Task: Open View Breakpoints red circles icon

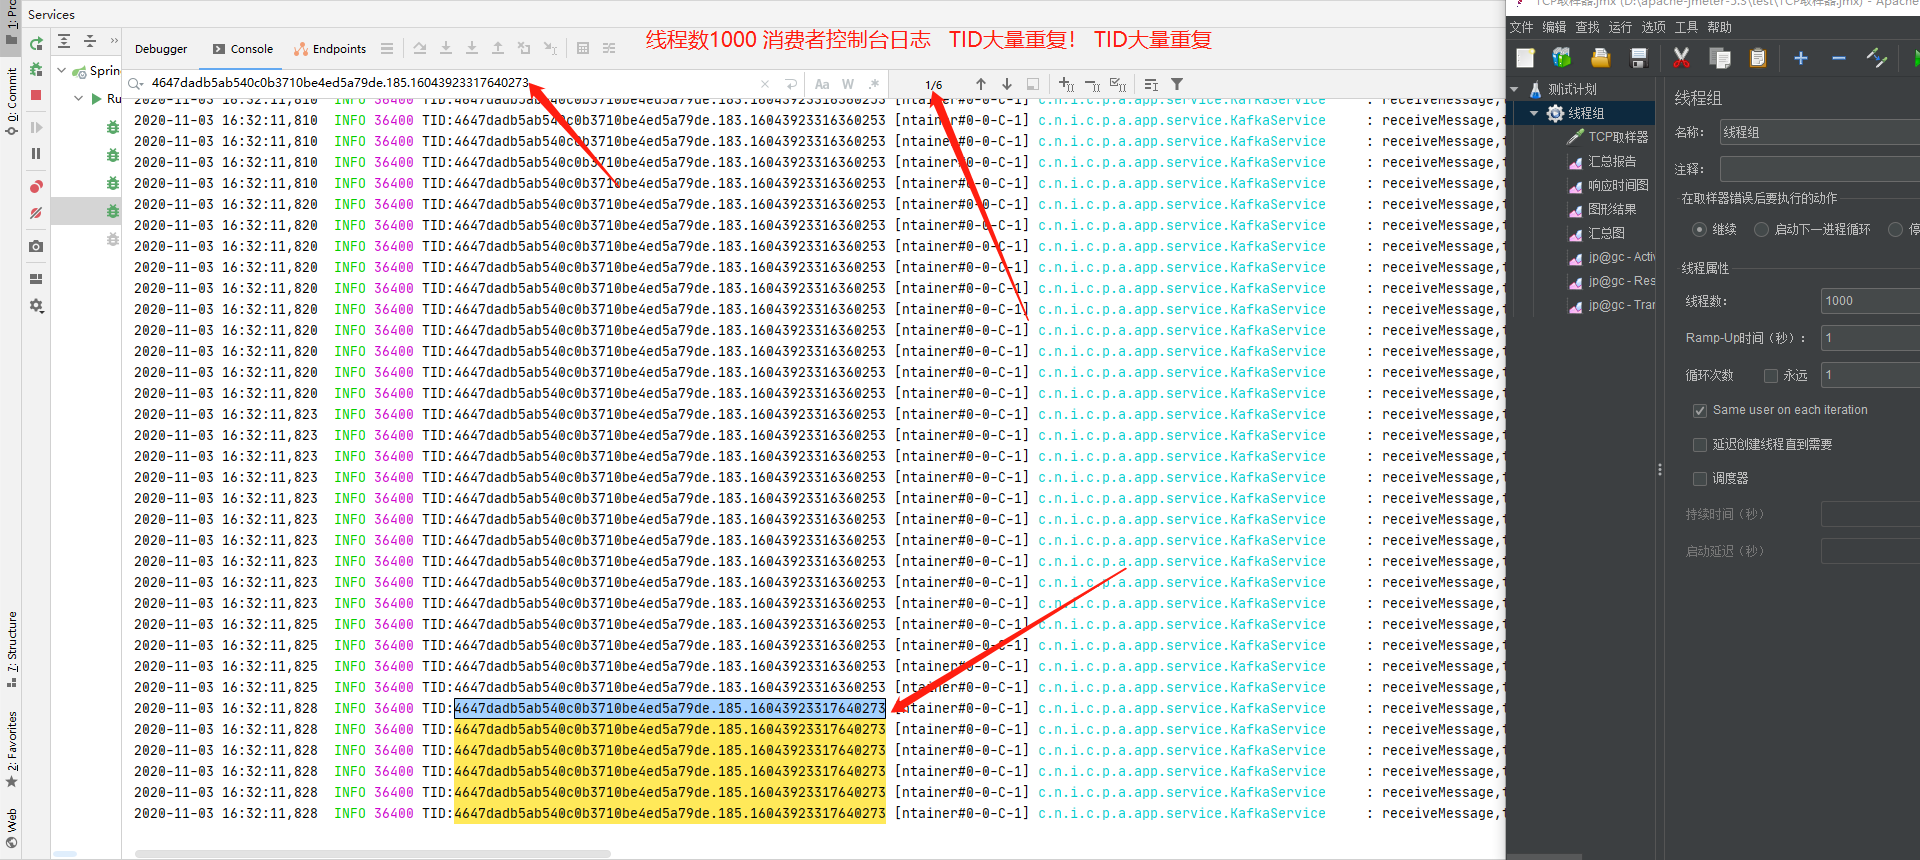Action: 36,186
